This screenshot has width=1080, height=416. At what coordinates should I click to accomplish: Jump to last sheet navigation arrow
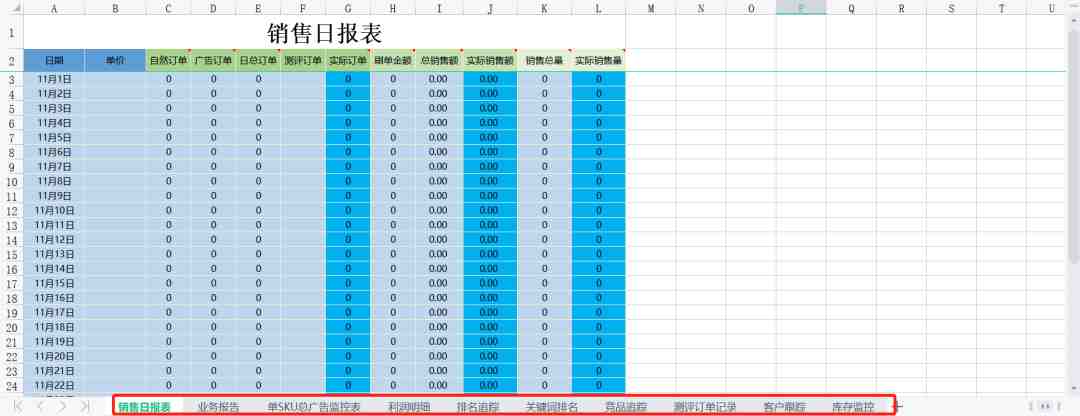click(x=85, y=406)
